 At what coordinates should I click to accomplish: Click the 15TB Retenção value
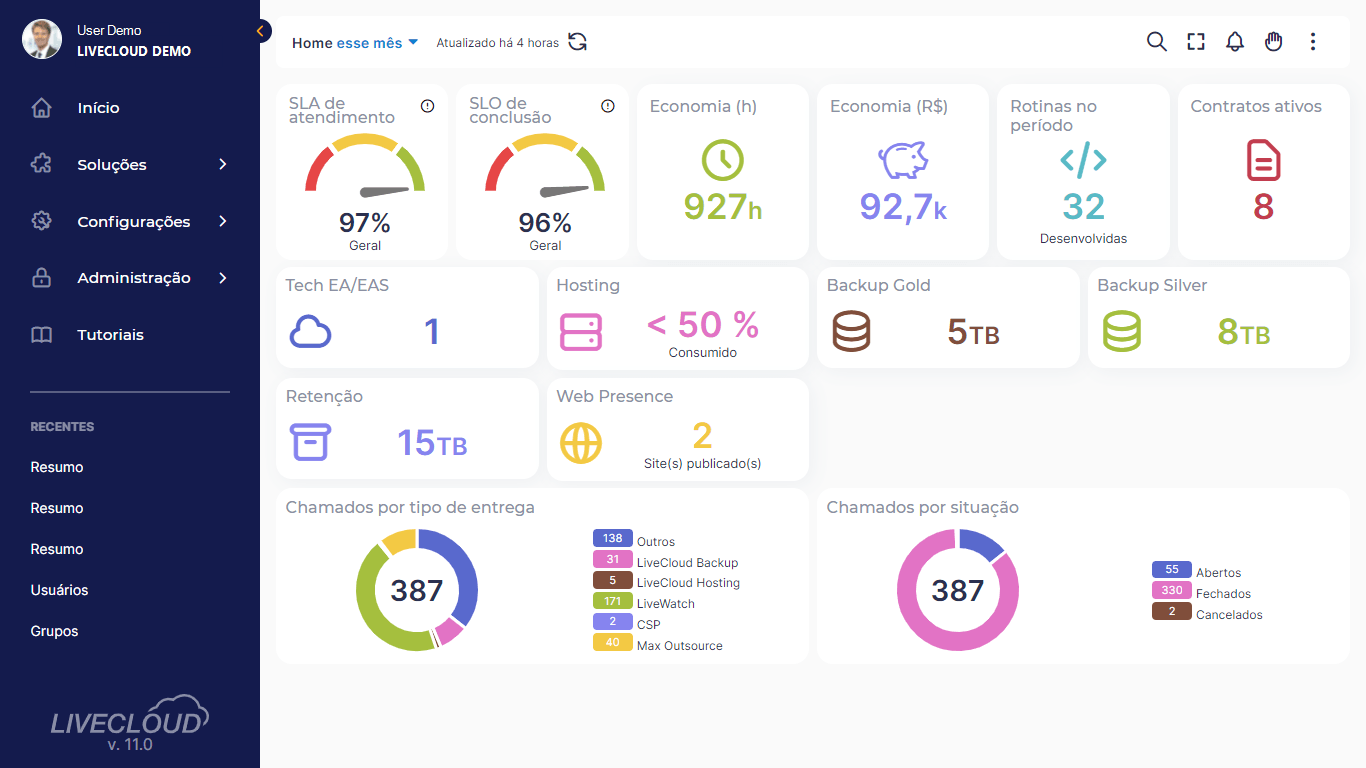click(432, 442)
